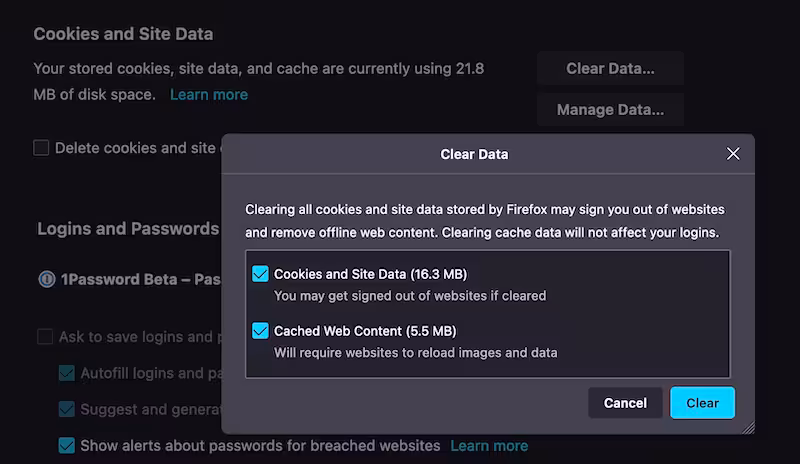
Task: Toggle Ask to save logins checkbox
Action: [x=45, y=337]
